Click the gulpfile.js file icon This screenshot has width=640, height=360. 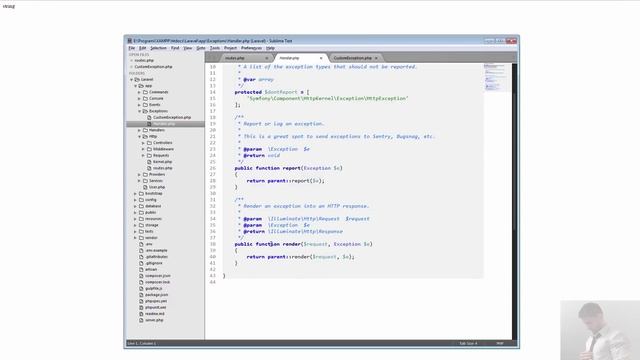[x=141, y=289]
